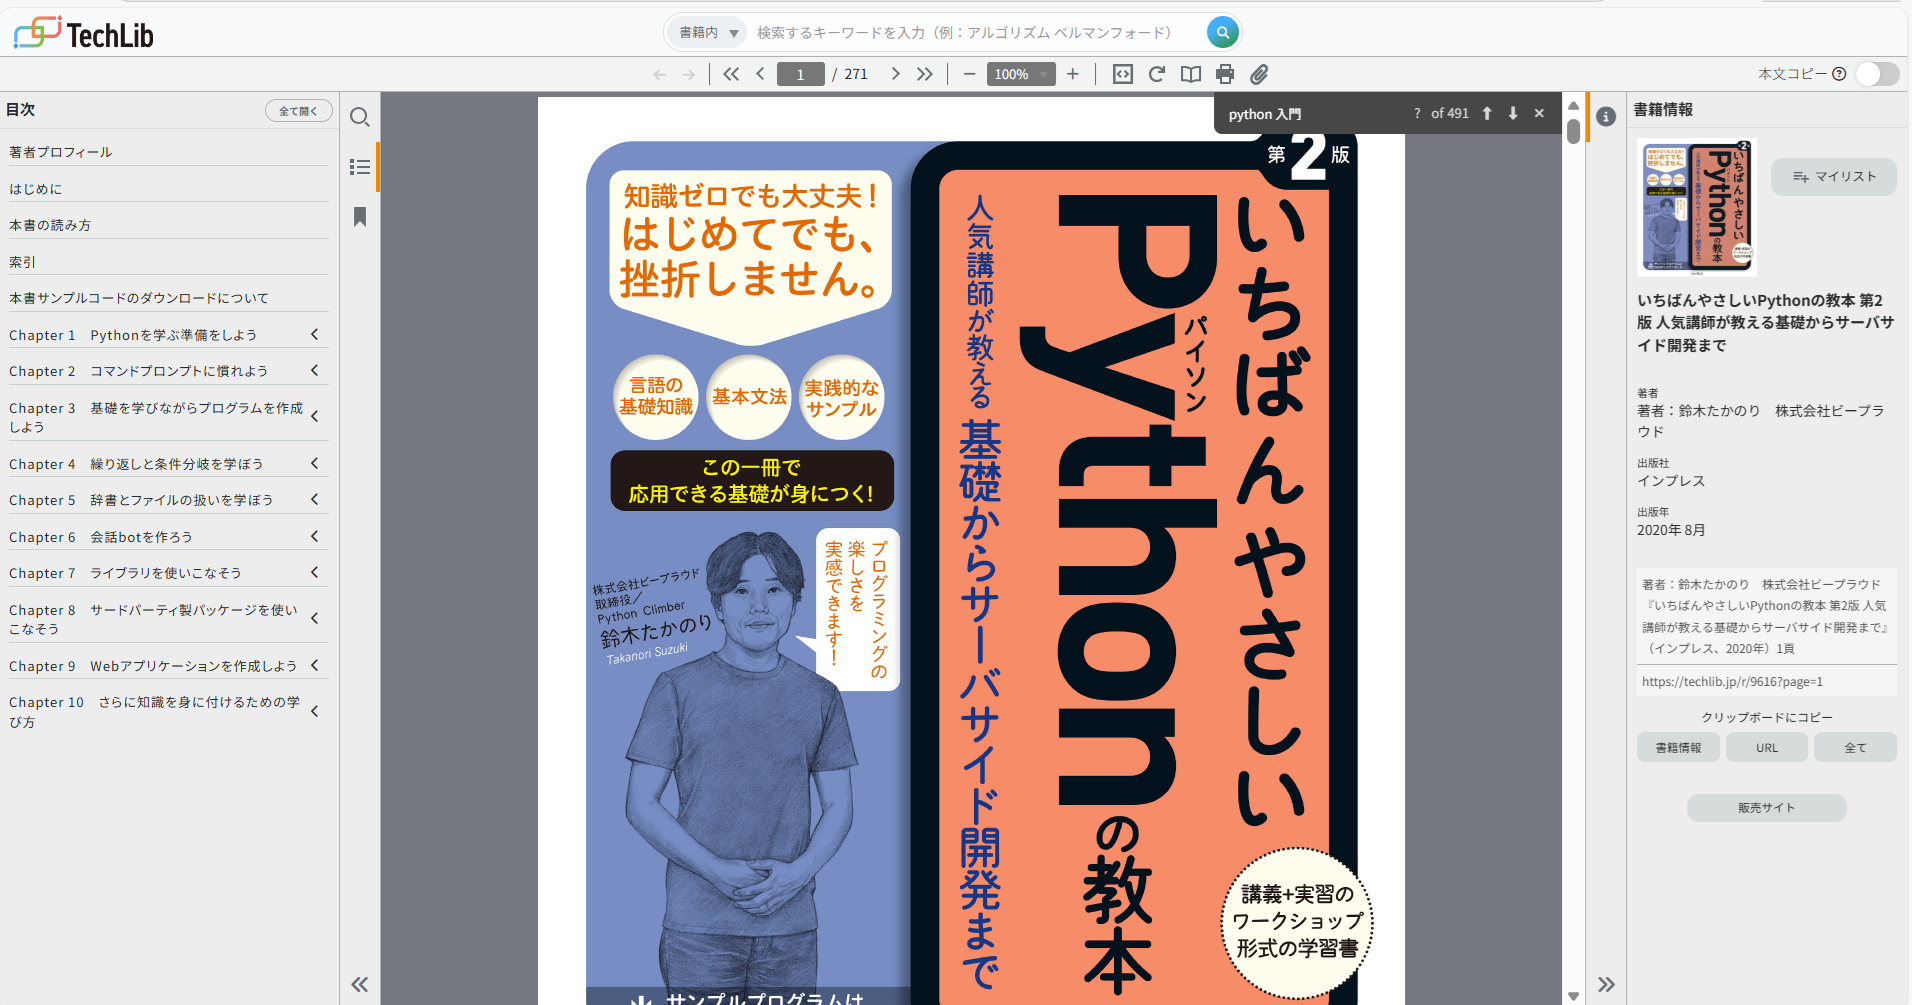1912x1005 pixels.
Task: Collapse the right panel with double chevron
Action: 1606,985
